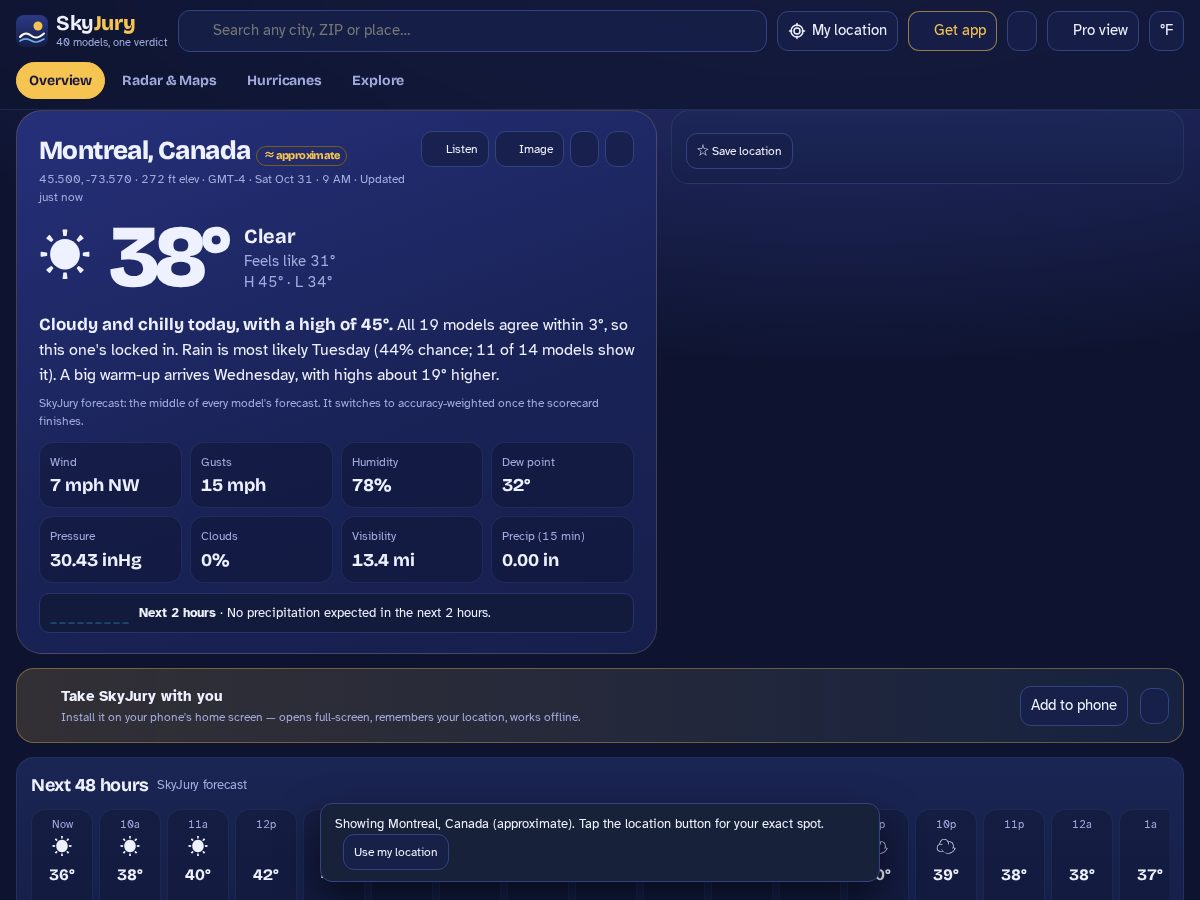Image resolution: width=1200 pixels, height=900 pixels.
Task: Open the Overview tab
Action: 60,80
